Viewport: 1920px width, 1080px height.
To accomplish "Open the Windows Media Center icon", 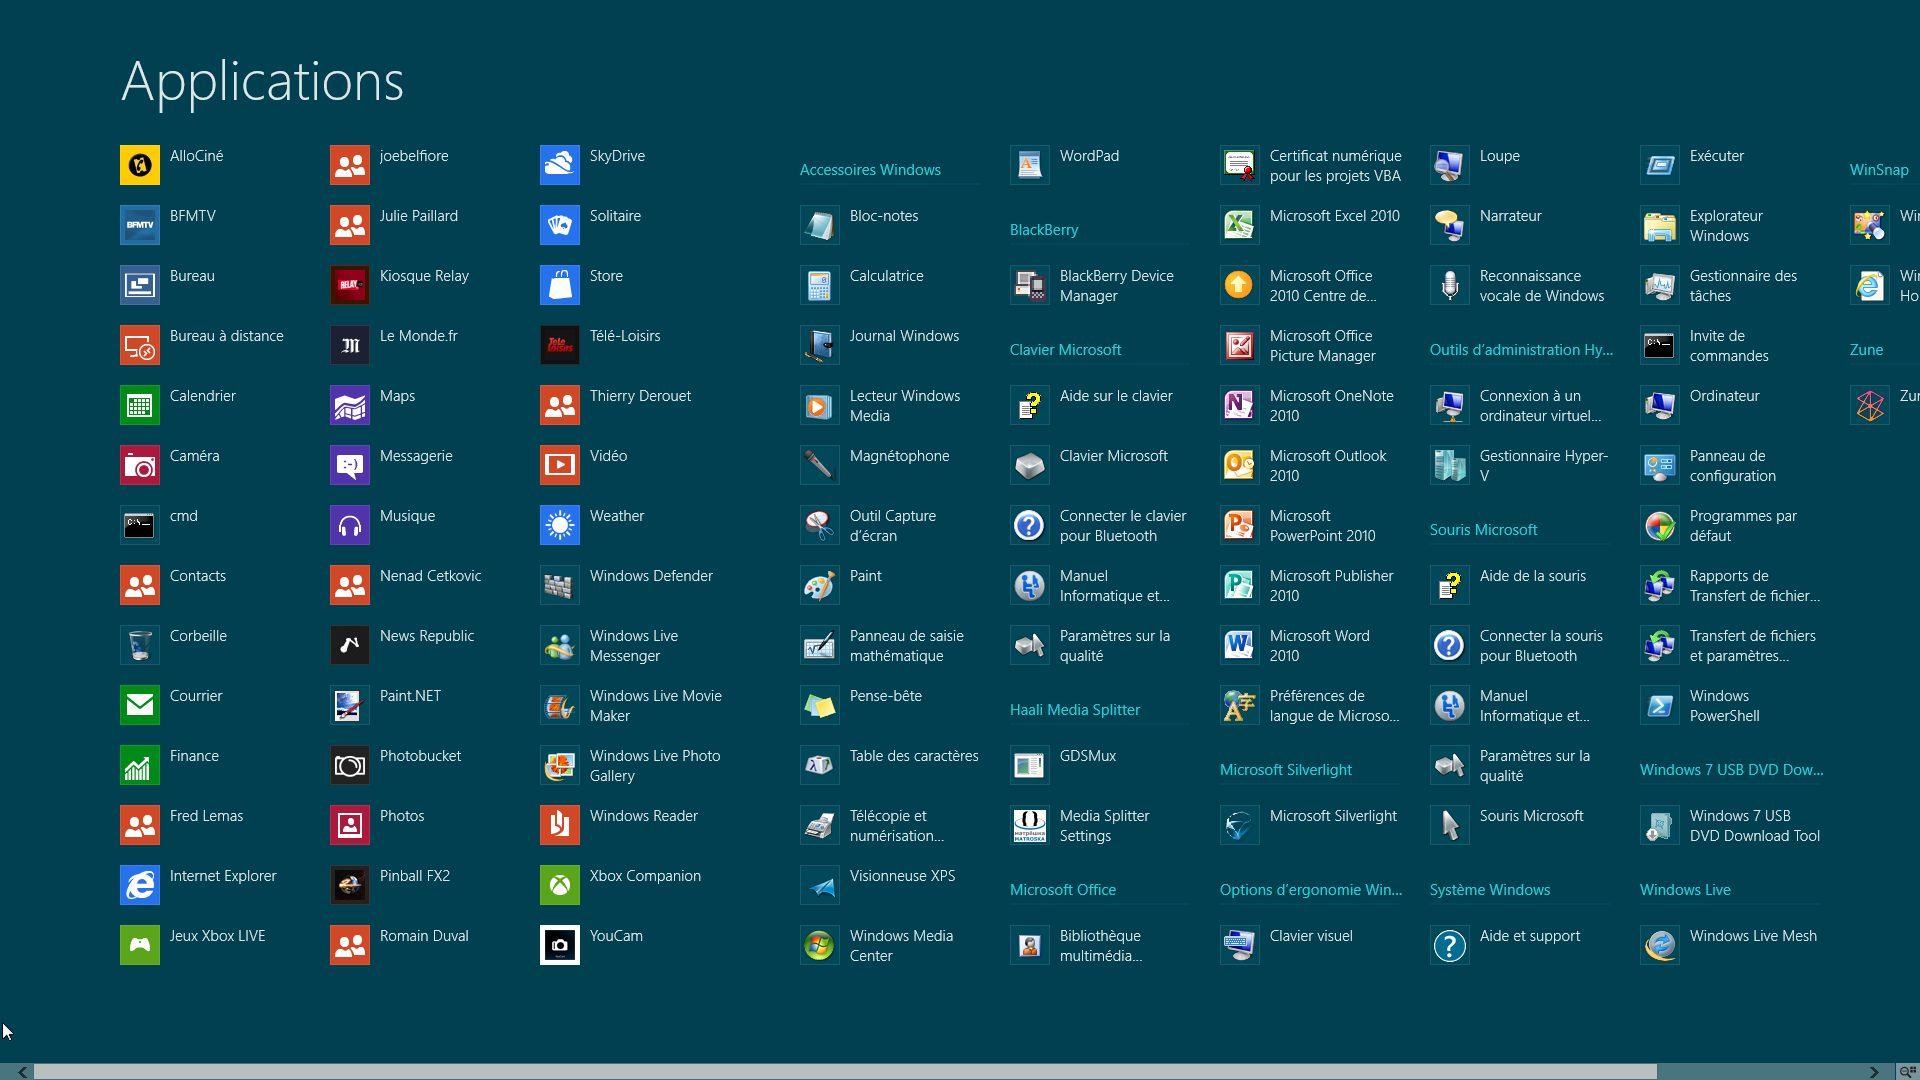I will tap(820, 945).
